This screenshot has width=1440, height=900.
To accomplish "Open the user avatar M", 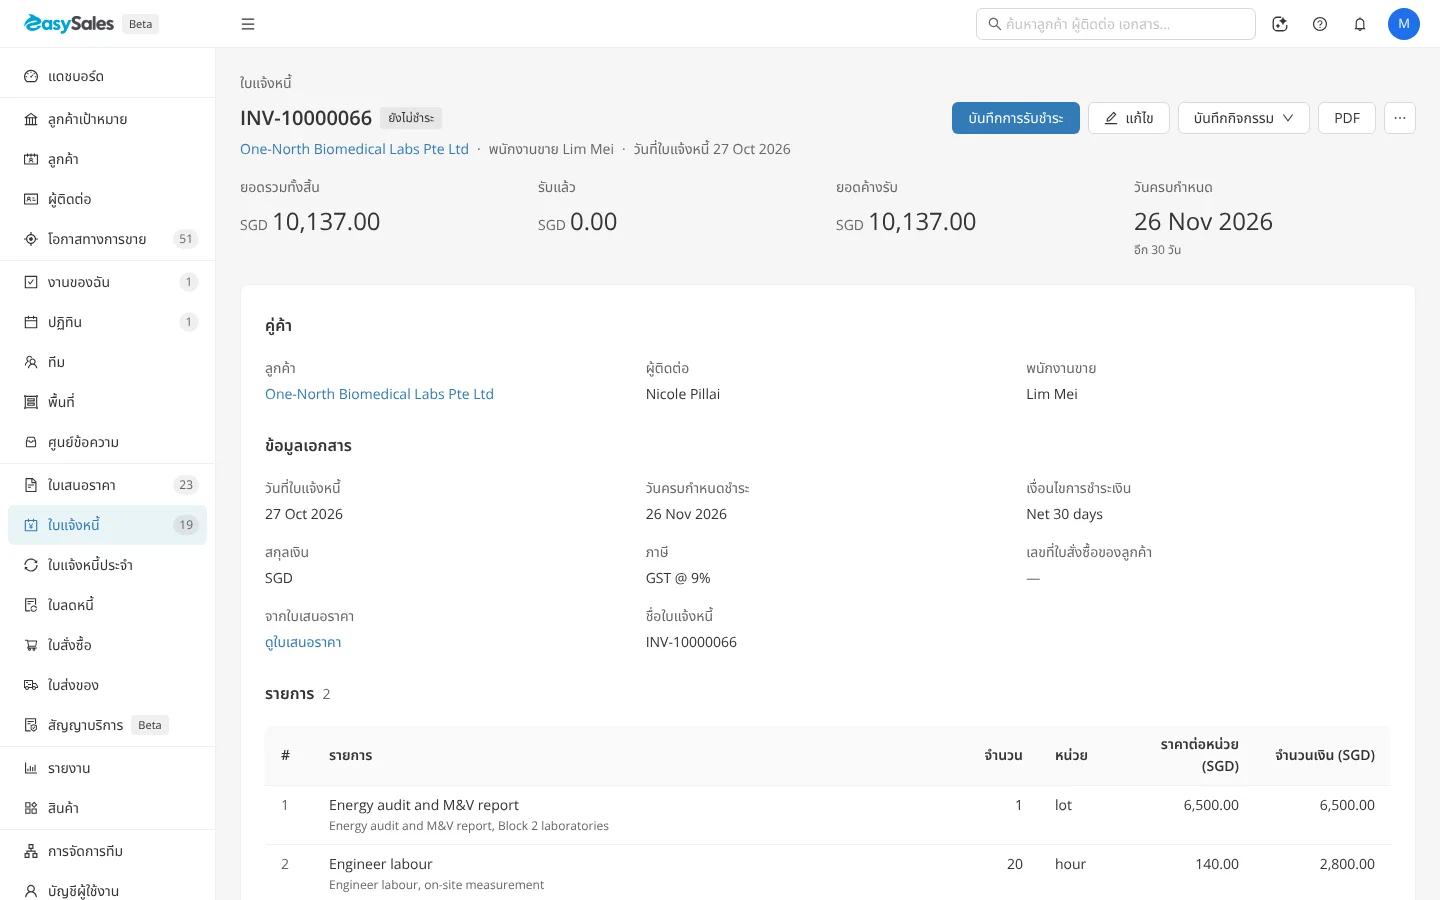I will pyautogui.click(x=1404, y=24).
